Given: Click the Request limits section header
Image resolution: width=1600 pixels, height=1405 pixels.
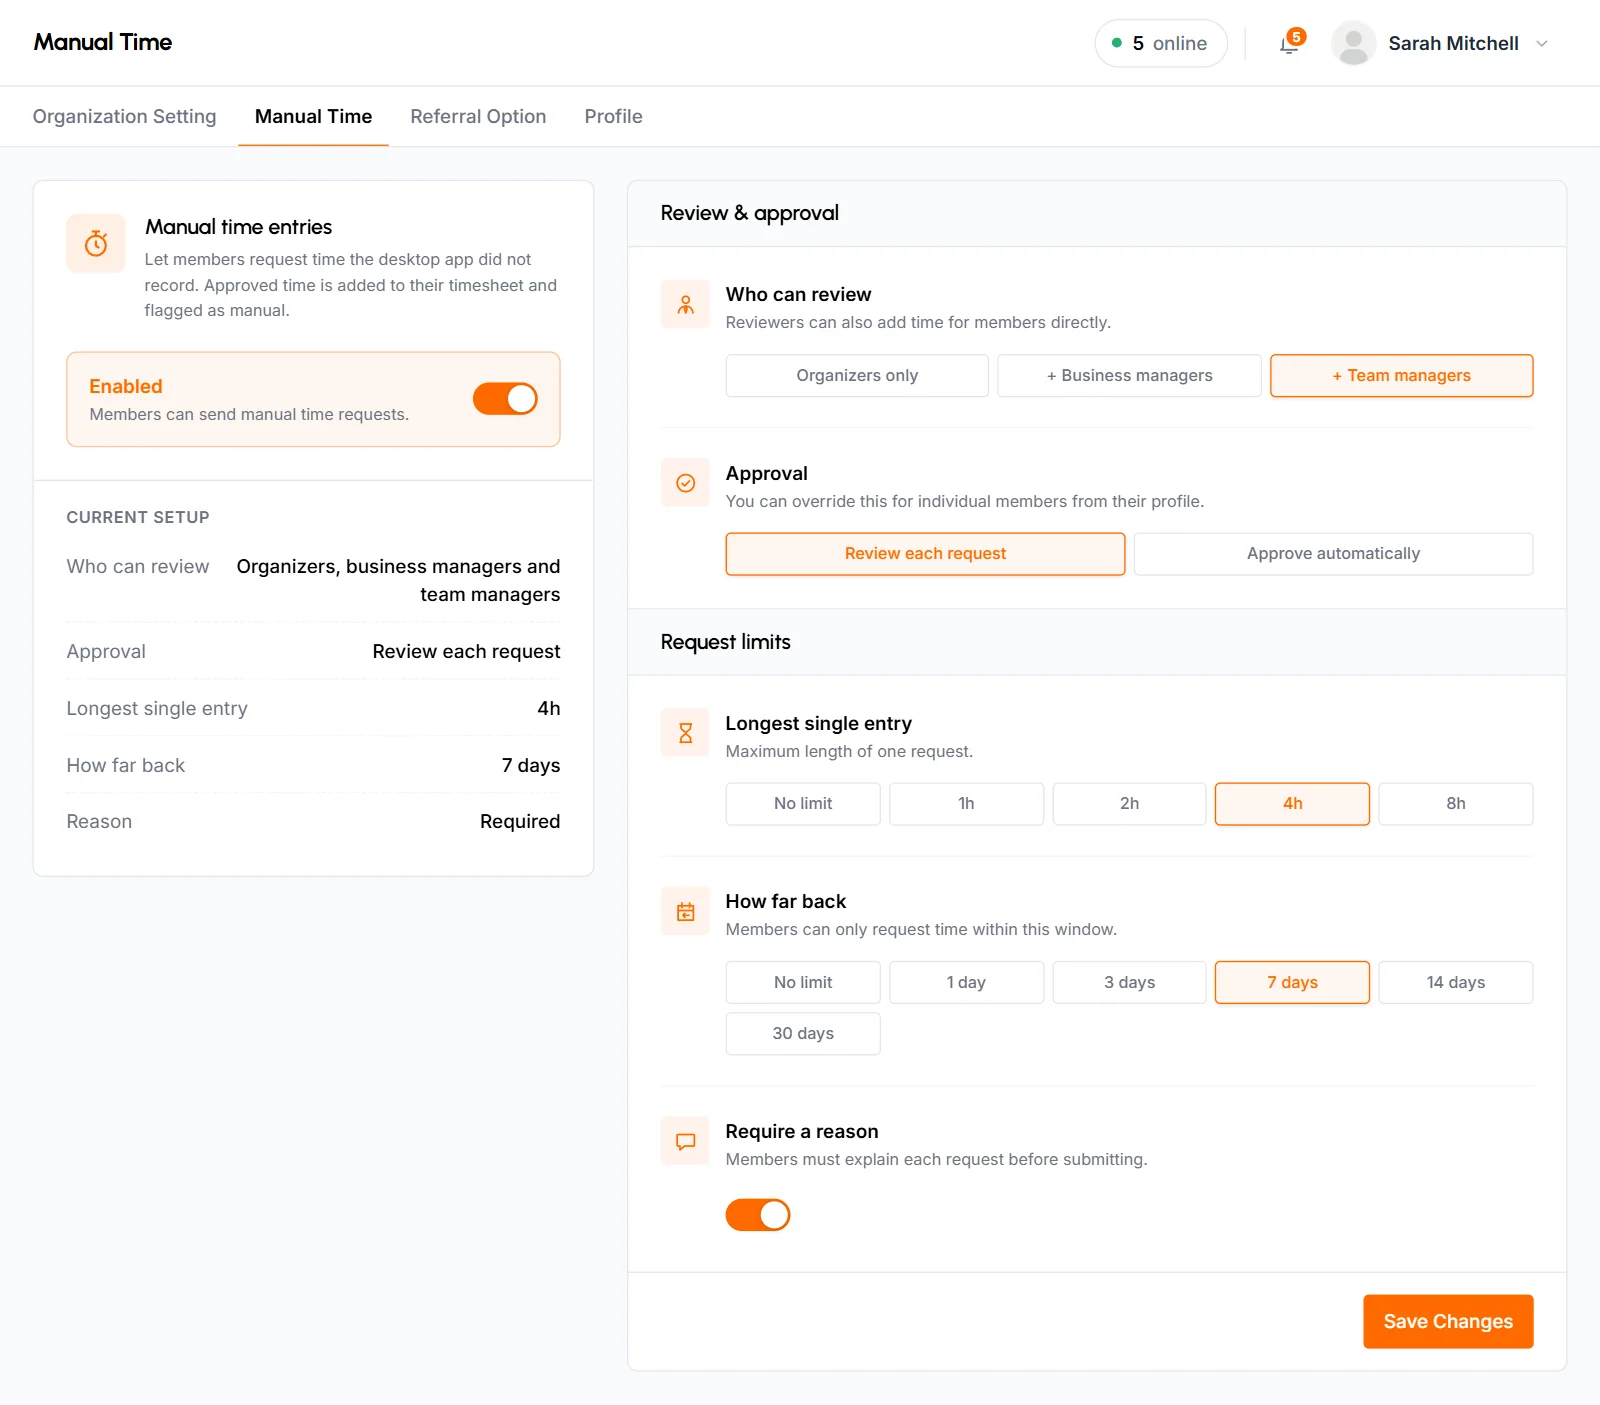Looking at the screenshot, I should pyautogui.click(x=725, y=642).
